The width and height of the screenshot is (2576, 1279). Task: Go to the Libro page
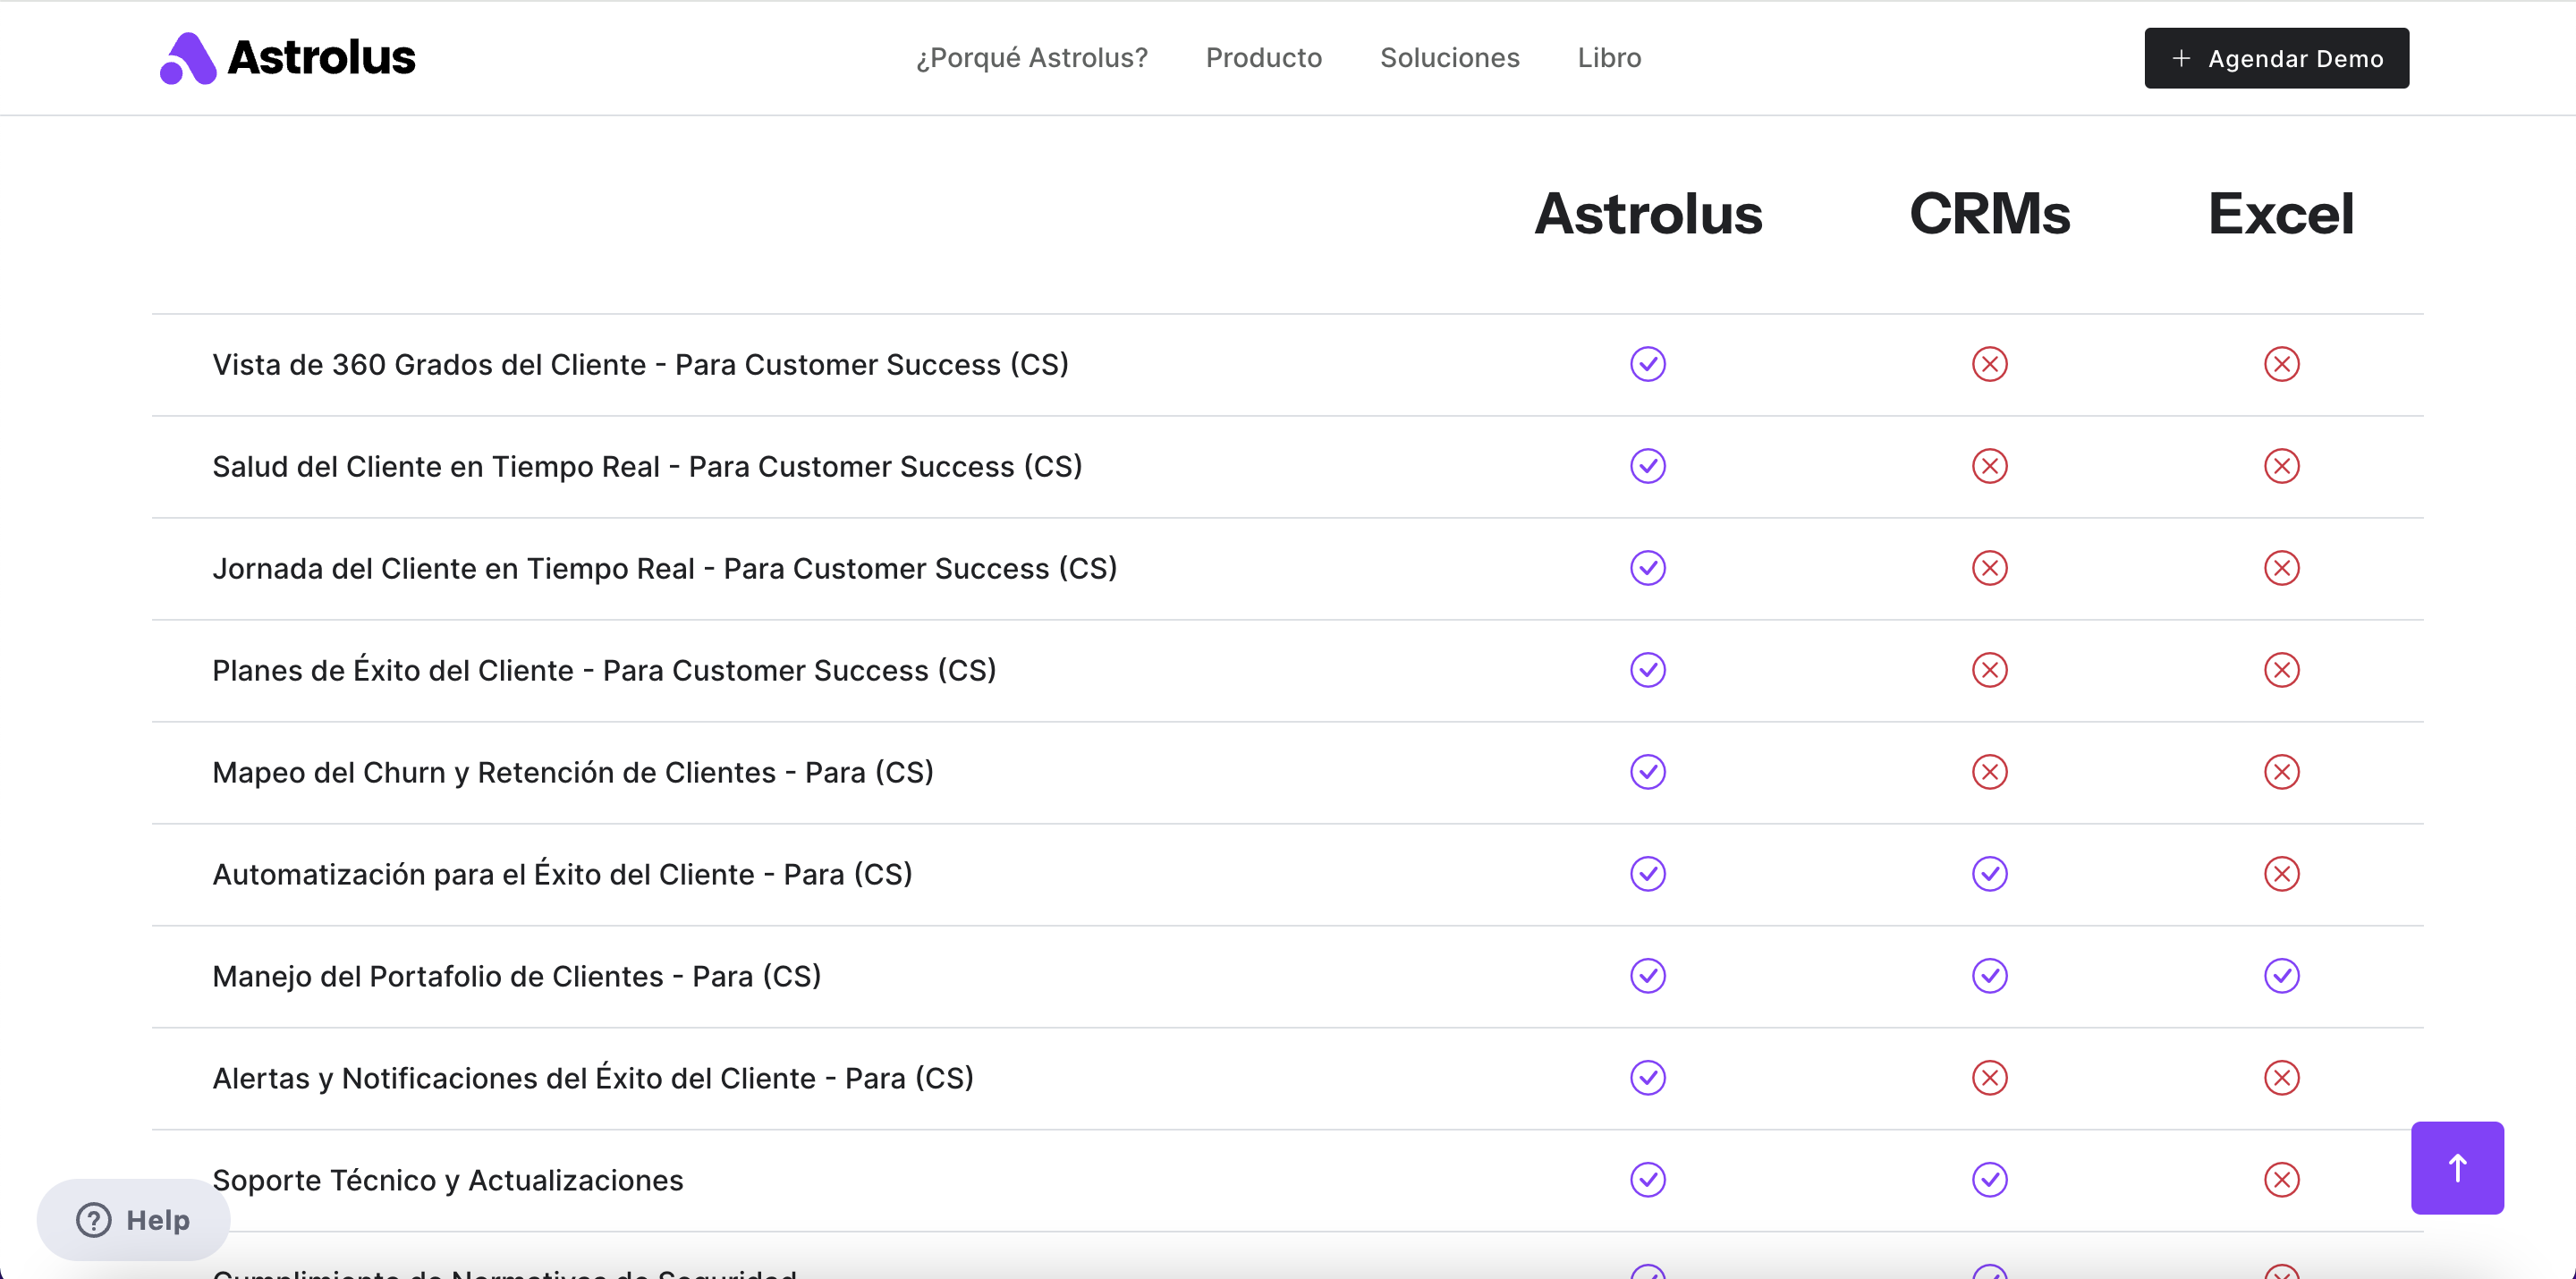tap(1609, 58)
